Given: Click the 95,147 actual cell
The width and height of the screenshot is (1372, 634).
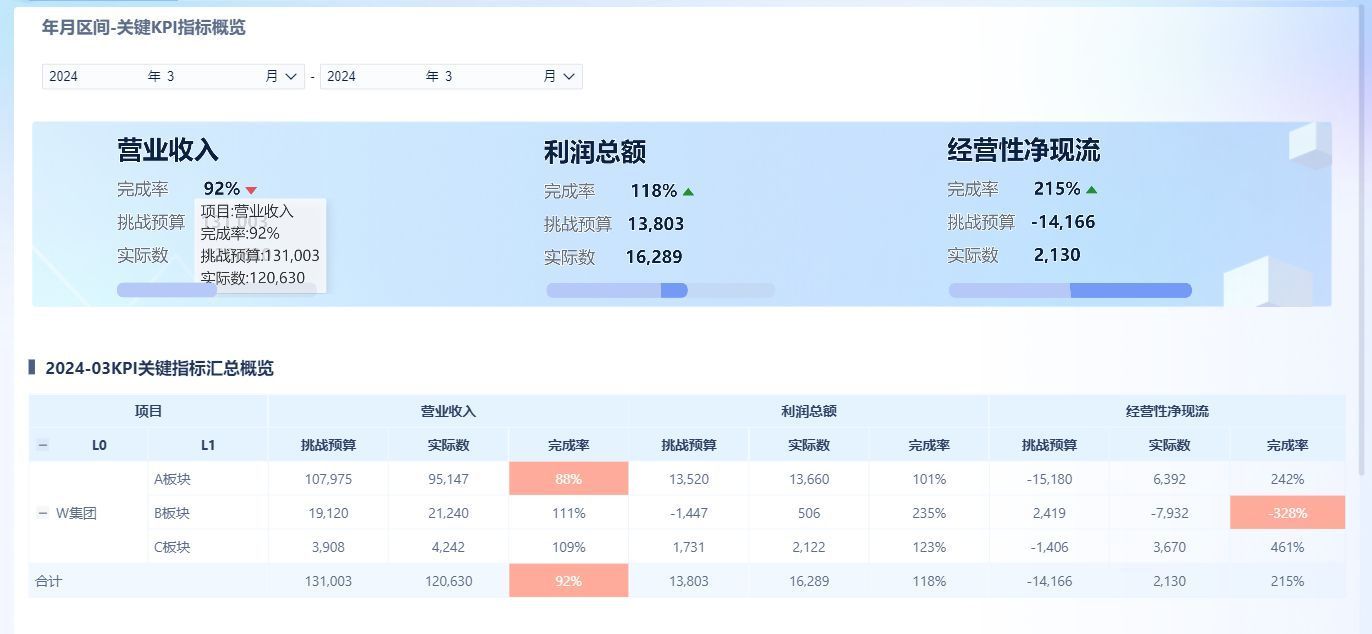Looking at the screenshot, I should [x=448, y=479].
